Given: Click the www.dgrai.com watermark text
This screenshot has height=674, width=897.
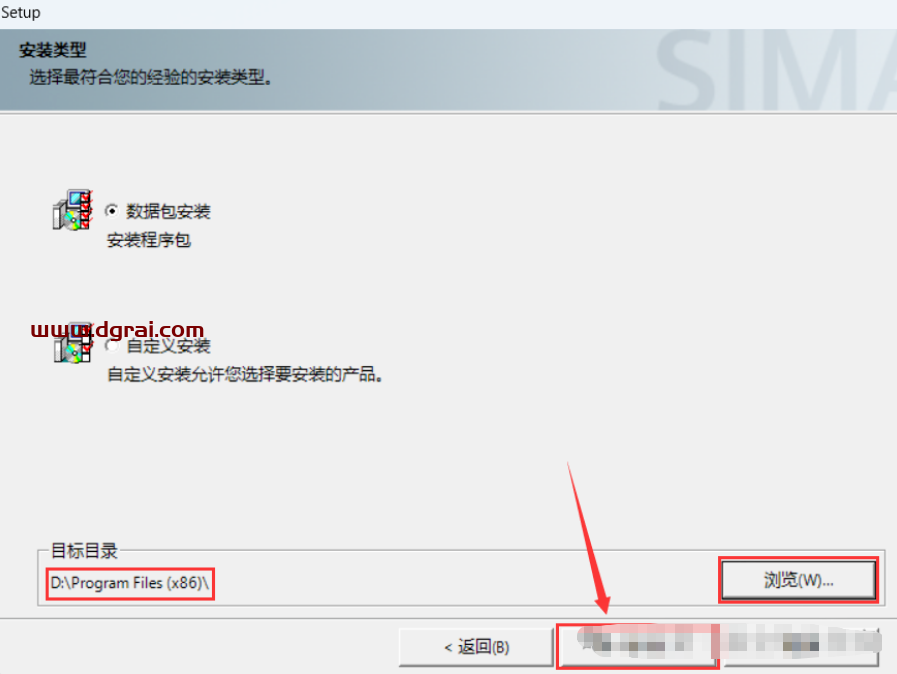Looking at the screenshot, I should pos(117,330).
